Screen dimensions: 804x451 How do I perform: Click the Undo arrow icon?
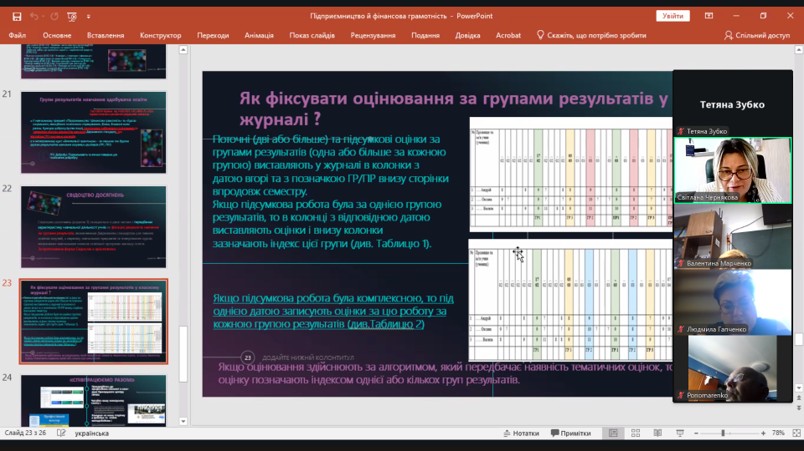click(34, 16)
